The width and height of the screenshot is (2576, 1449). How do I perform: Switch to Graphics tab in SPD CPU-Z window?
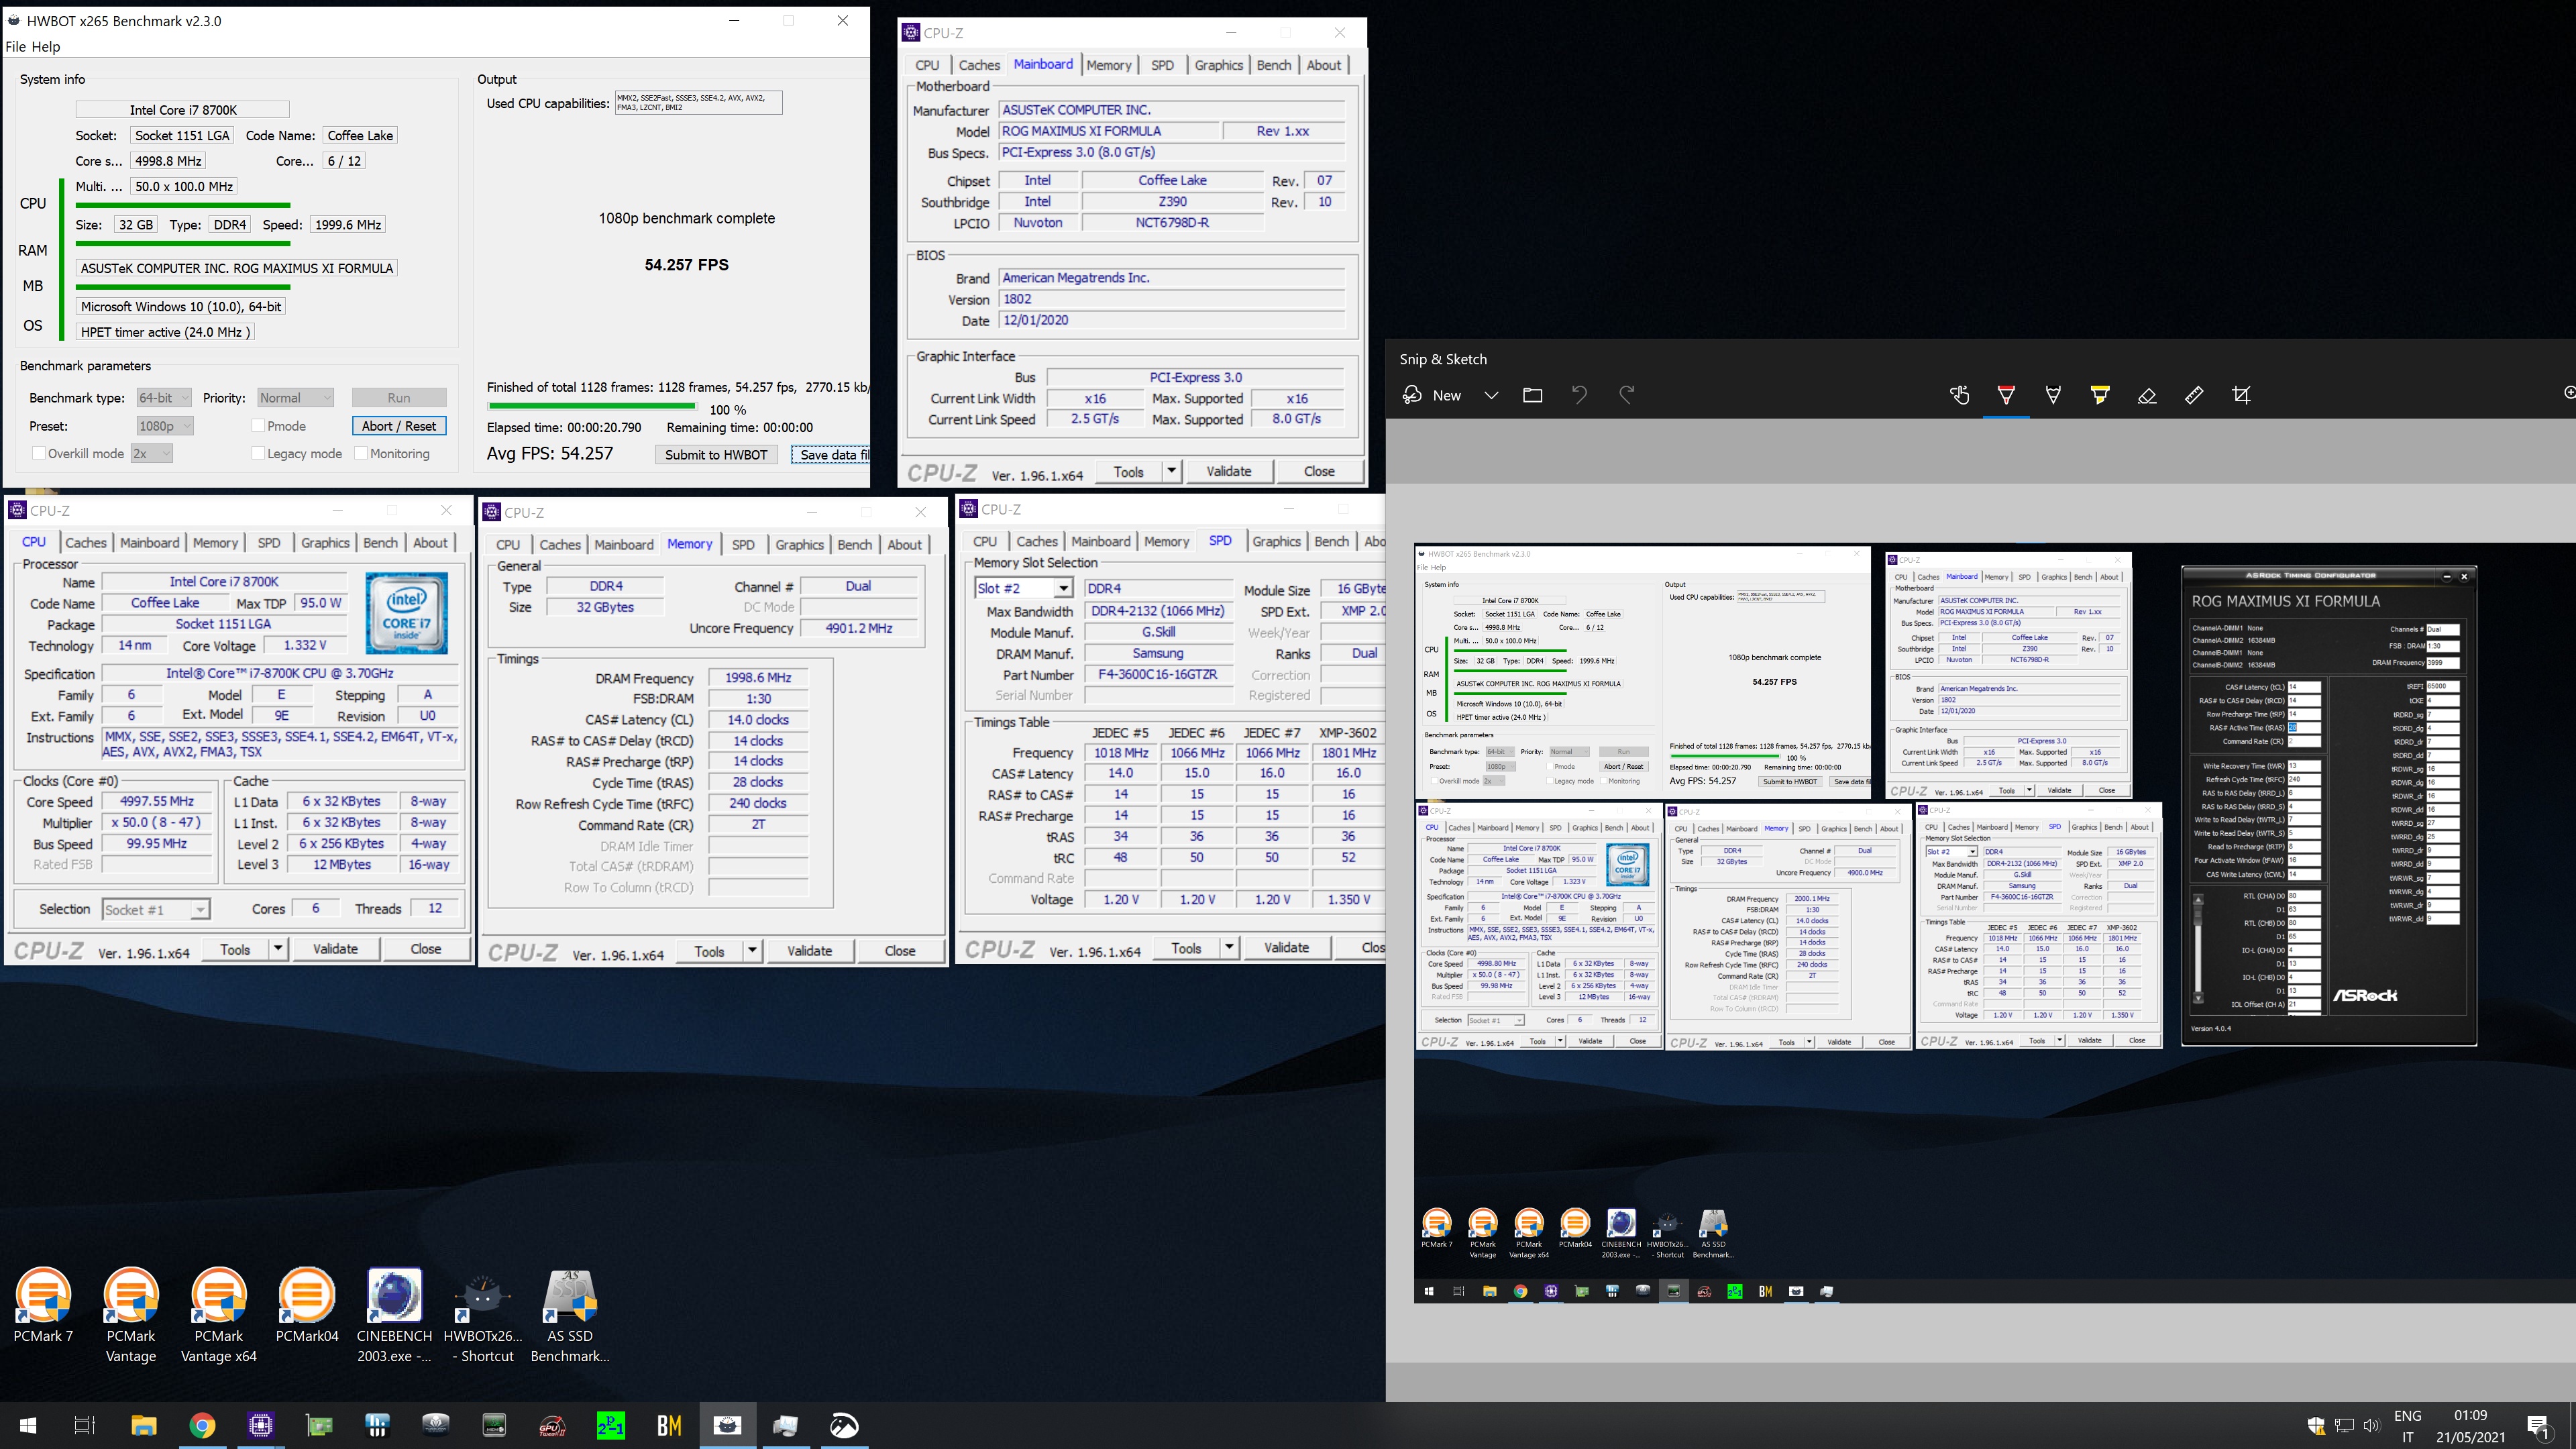pos(1277,541)
